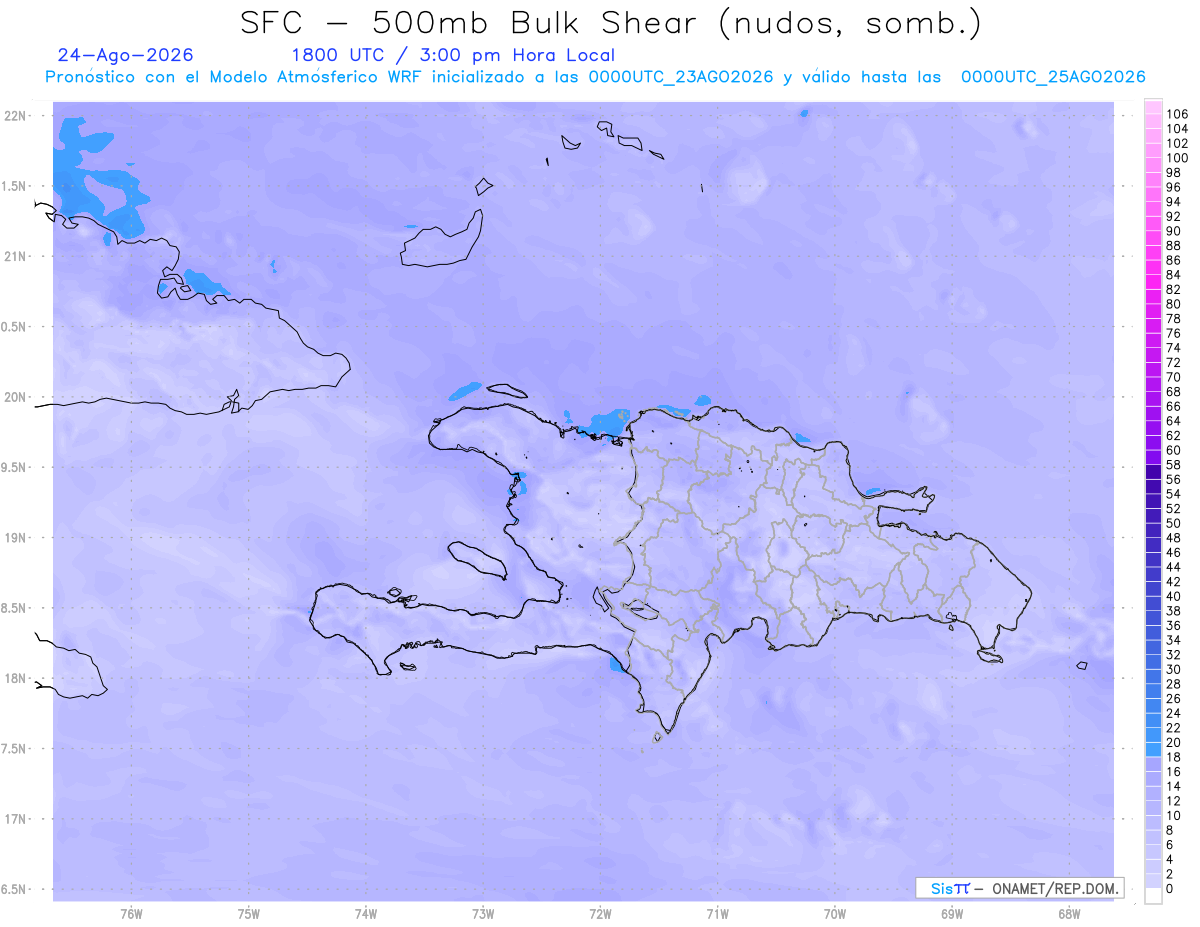The image size is (1200, 927).
Task: Click the legend value '90'
Action: click(x=1174, y=231)
